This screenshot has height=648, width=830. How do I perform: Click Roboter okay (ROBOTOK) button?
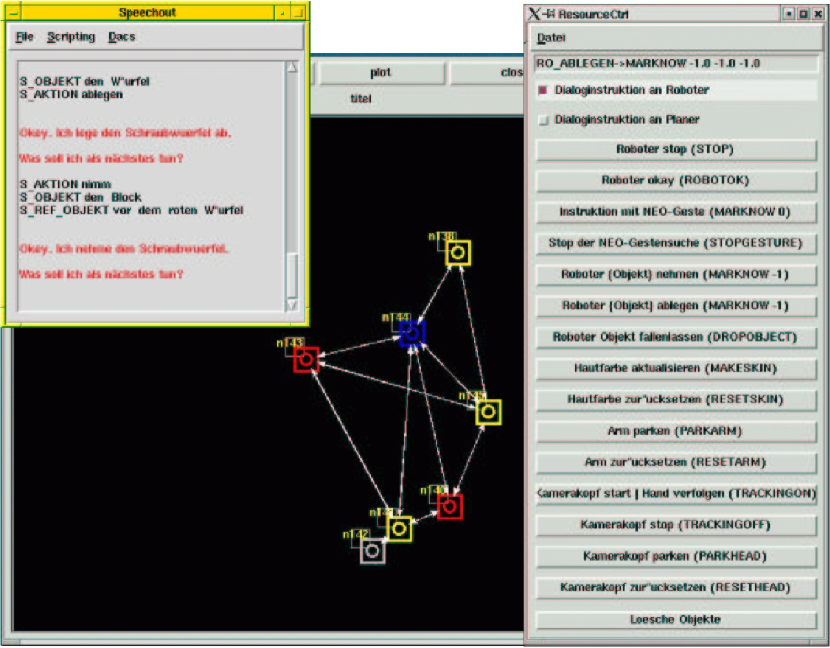[x=675, y=181]
